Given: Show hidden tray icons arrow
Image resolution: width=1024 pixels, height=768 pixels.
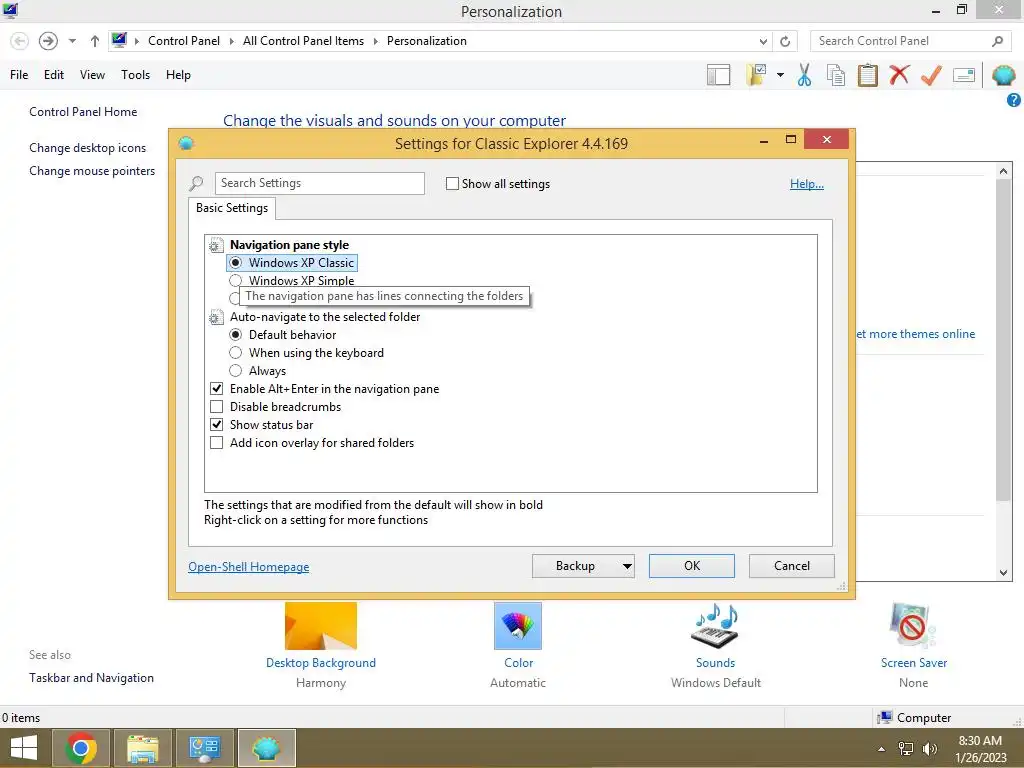Looking at the screenshot, I should [881, 749].
